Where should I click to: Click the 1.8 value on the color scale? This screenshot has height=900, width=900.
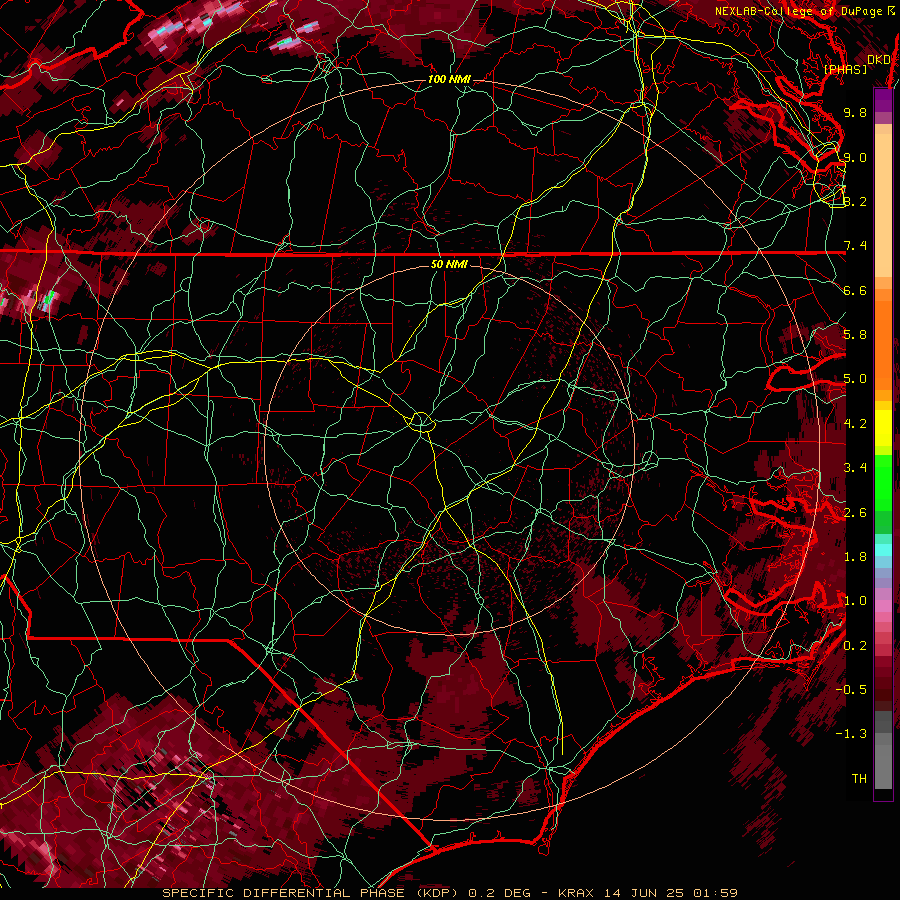click(855, 557)
